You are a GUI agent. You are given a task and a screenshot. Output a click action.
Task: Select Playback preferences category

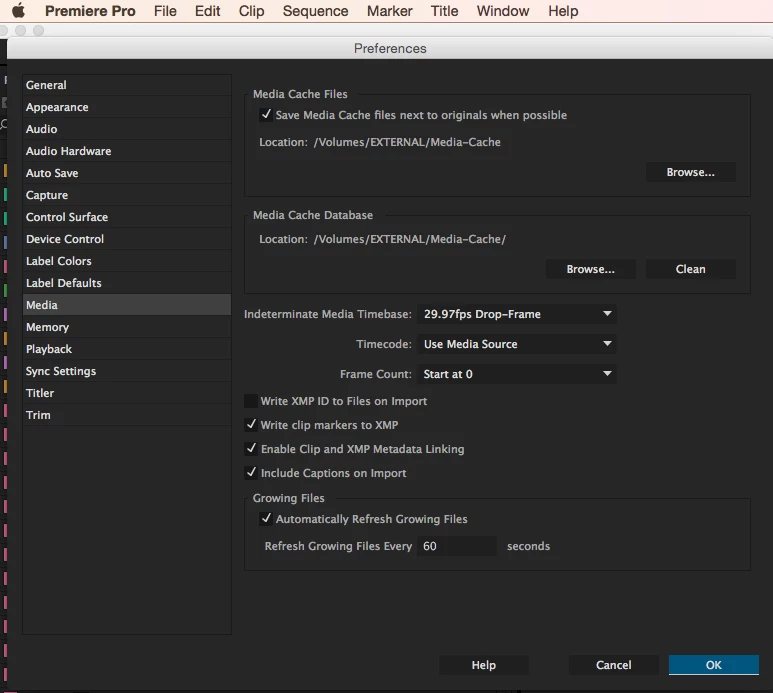[x=127, y=349]
